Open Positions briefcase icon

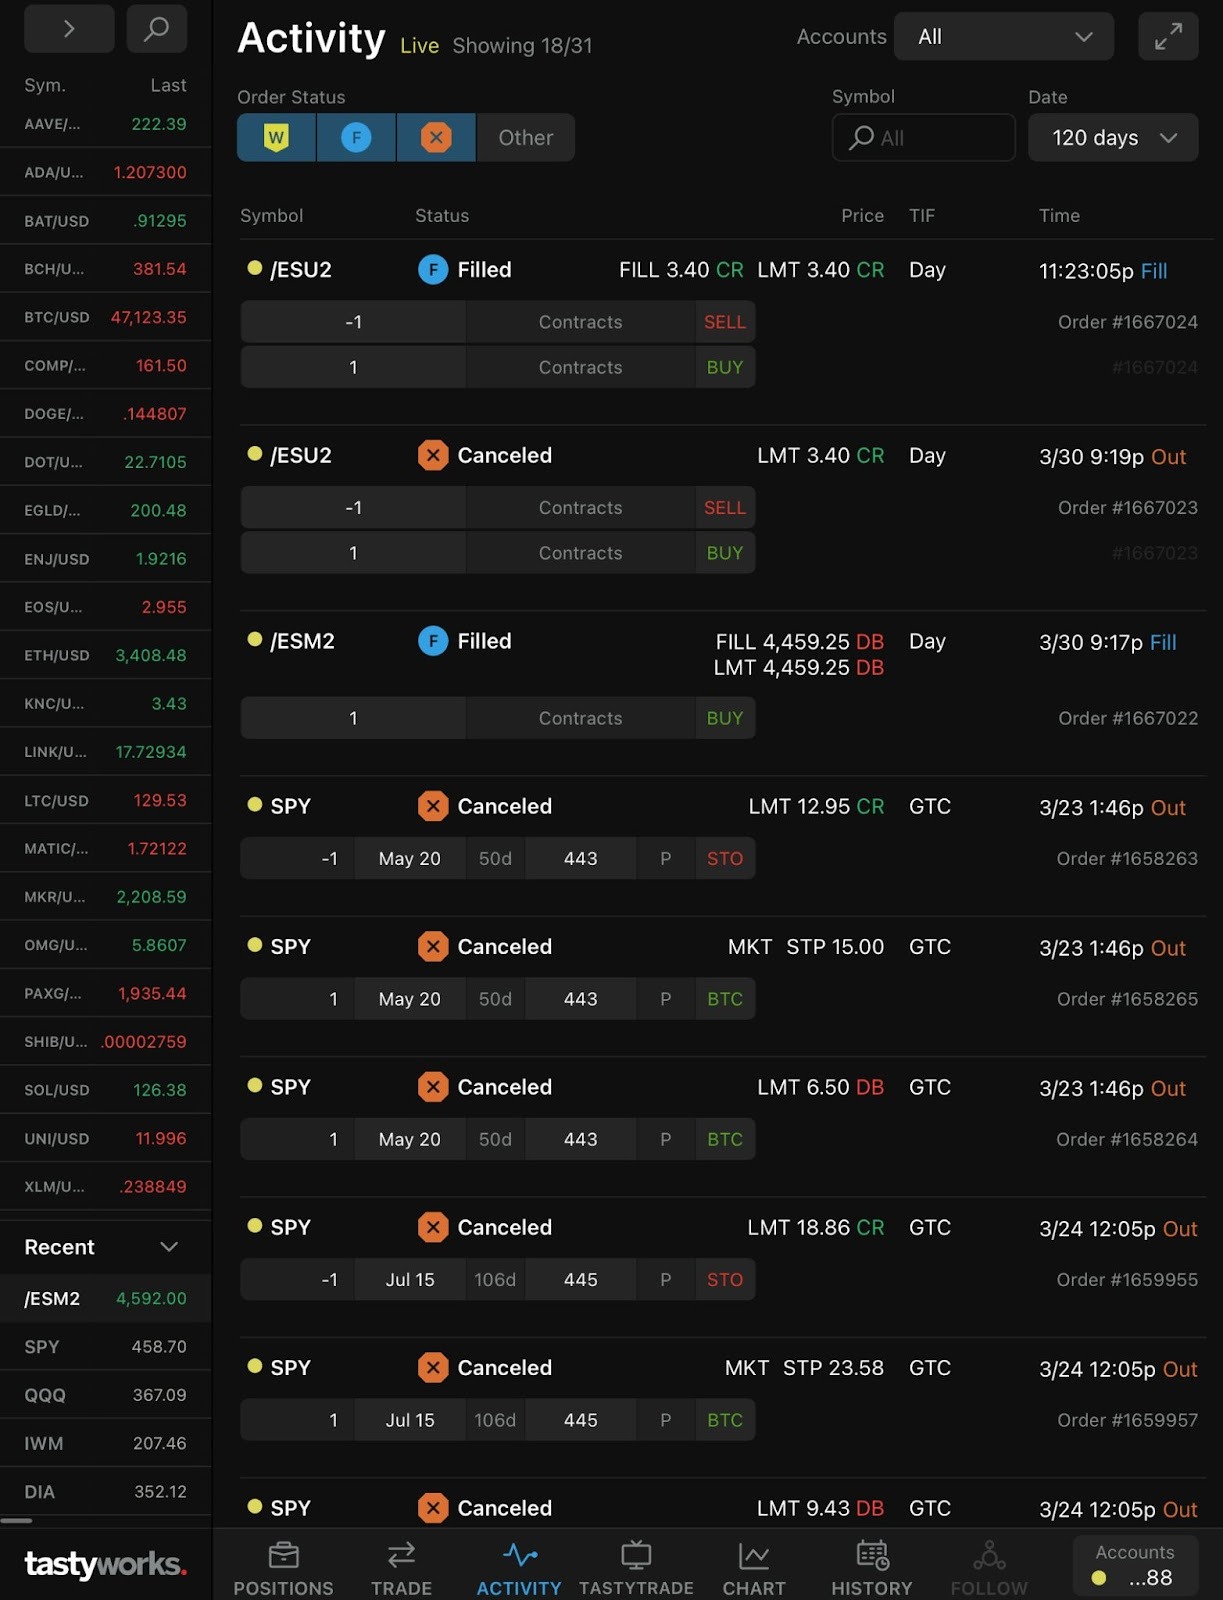point(283,1556)
